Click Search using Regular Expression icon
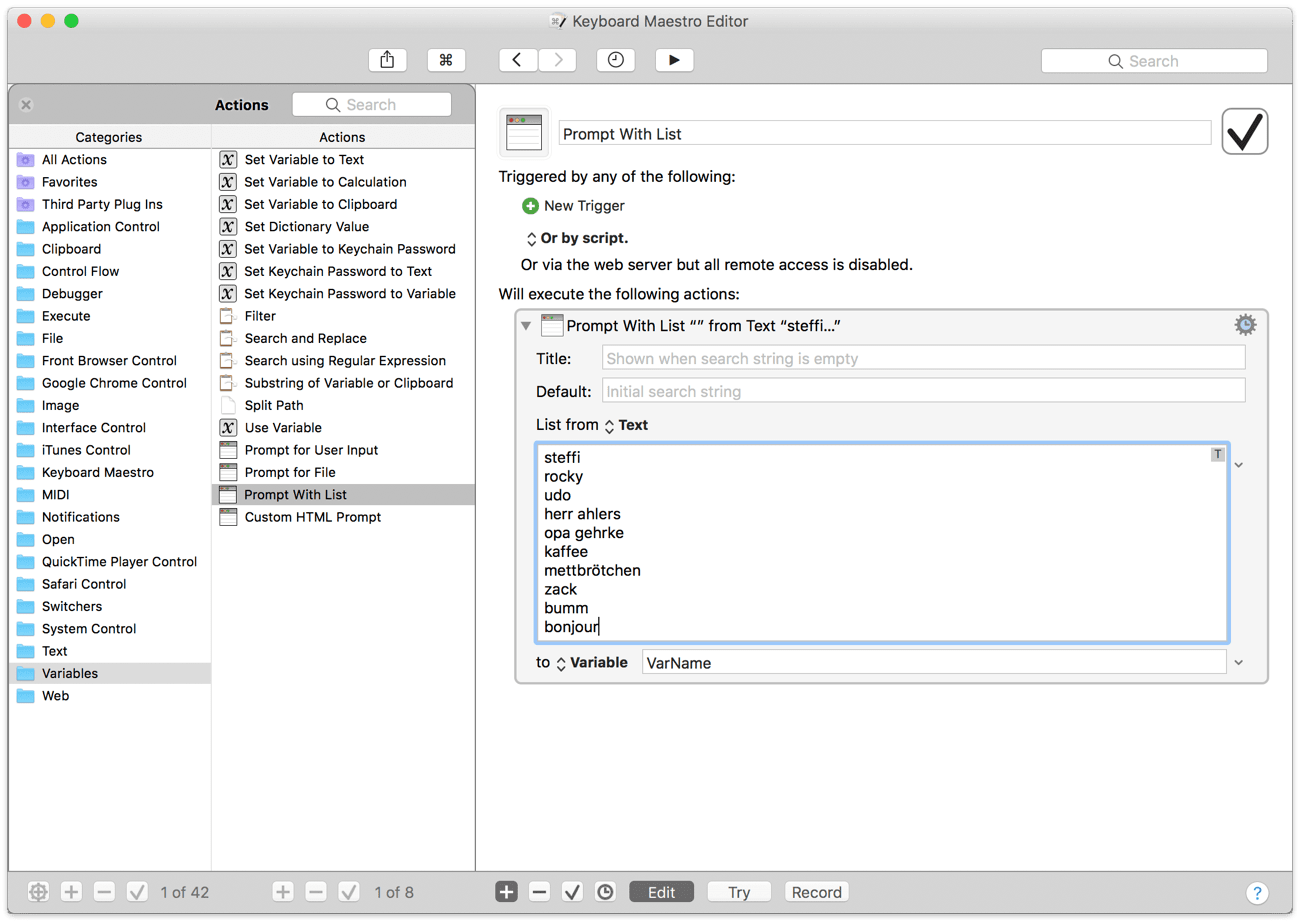The image size is (1300, 921). (227, 360)
